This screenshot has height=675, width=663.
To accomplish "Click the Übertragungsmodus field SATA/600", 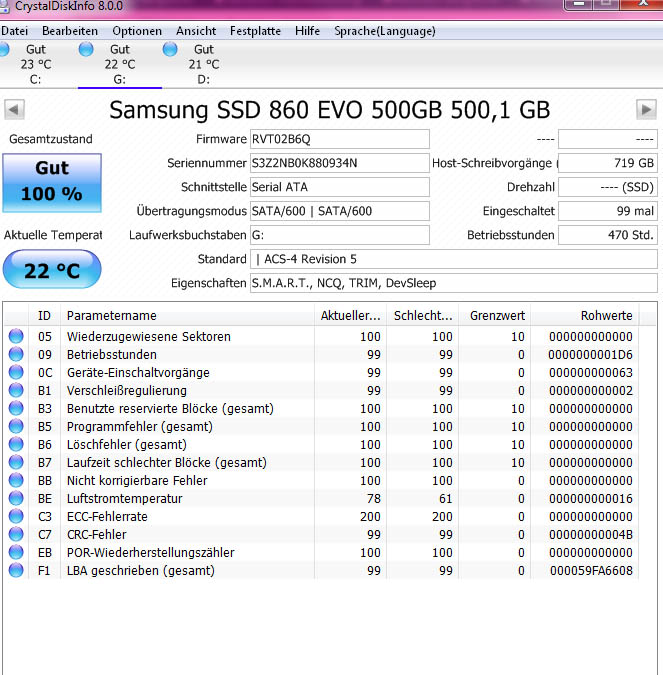I will point(340,211).
